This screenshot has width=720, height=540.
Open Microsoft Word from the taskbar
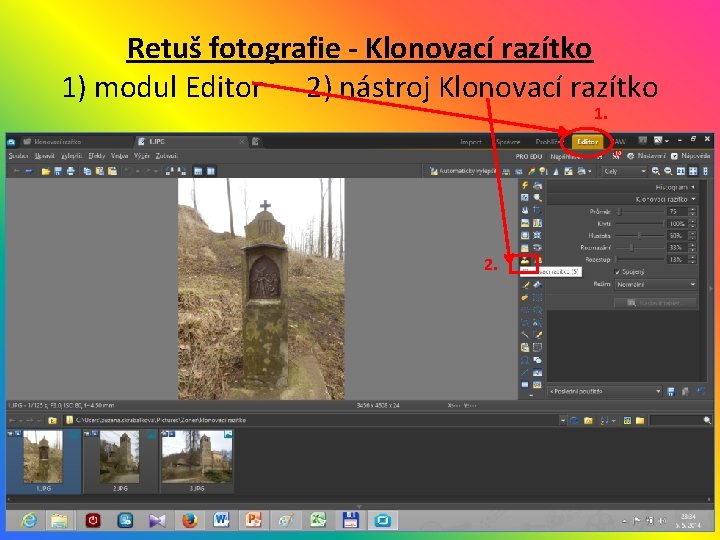221,520
